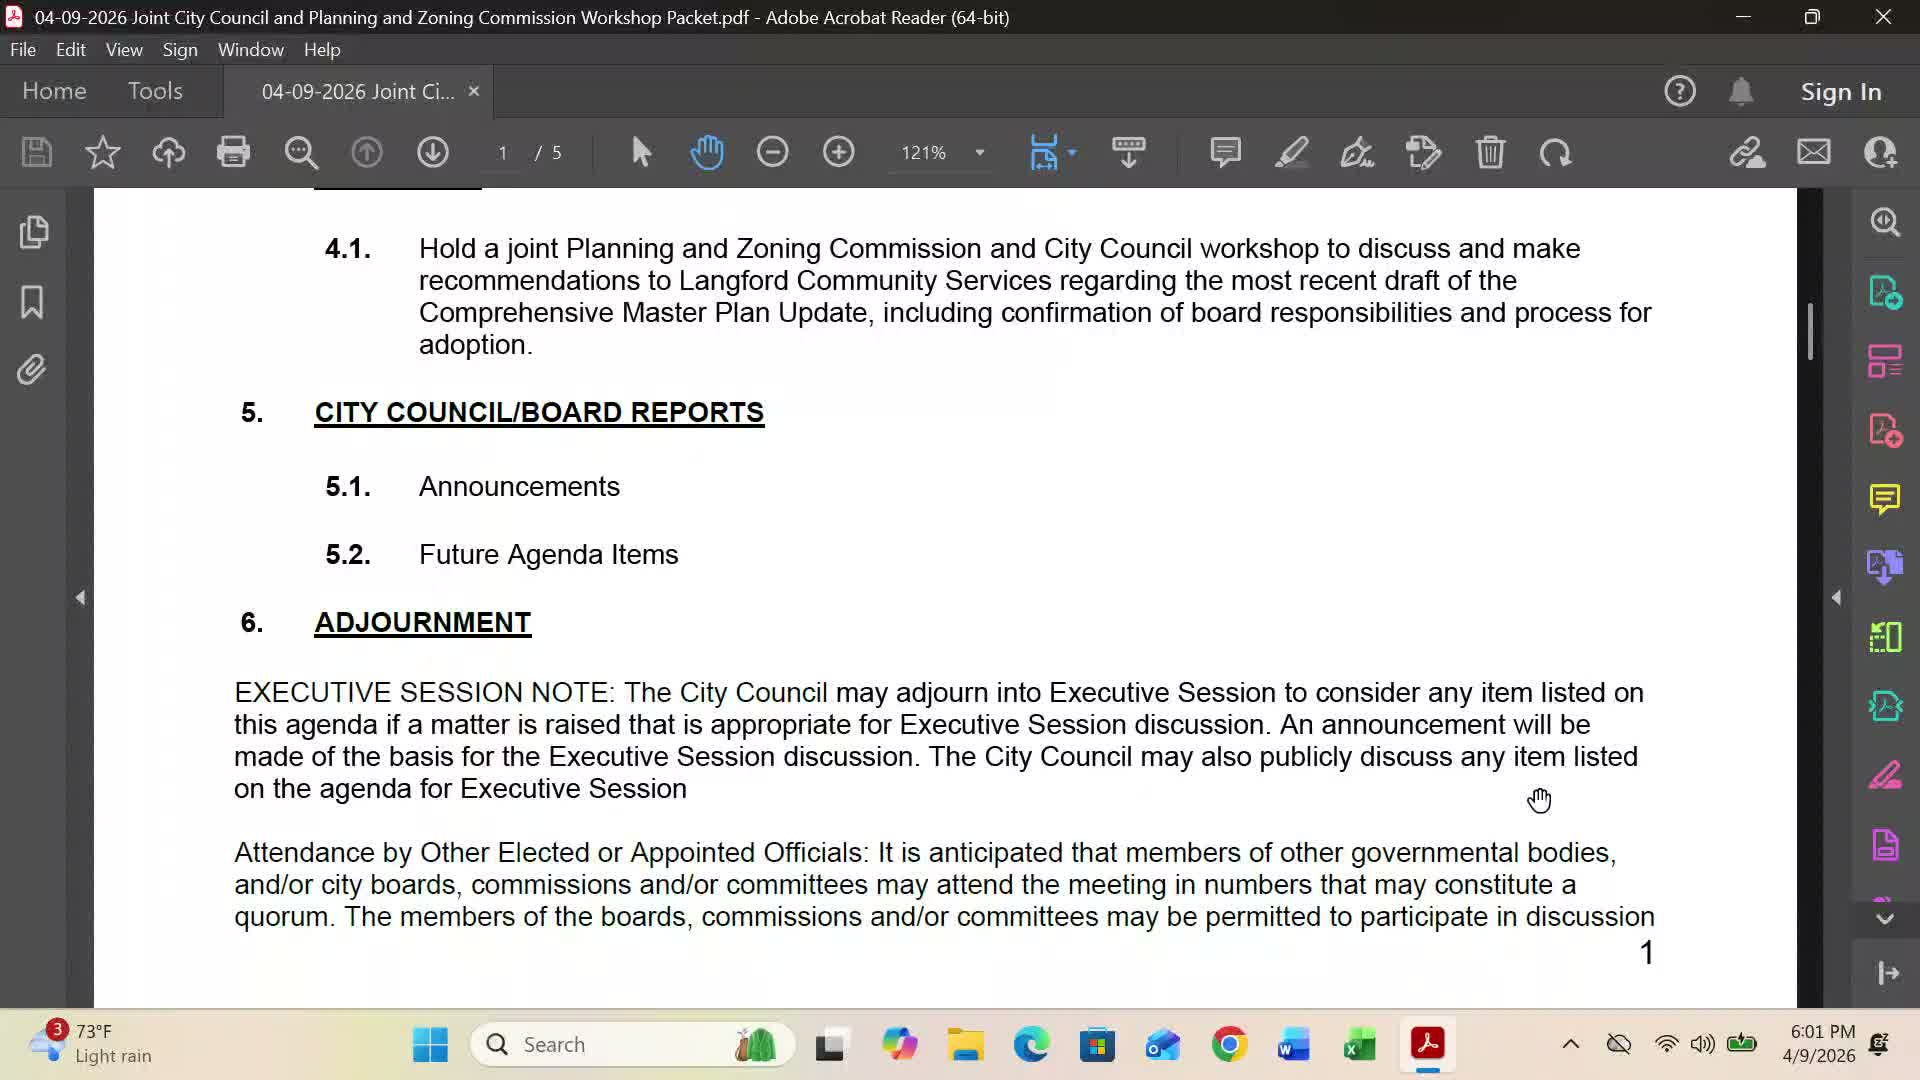Click the Print file icon
This screenshot has height=1080, width=1920.
[x=233, y=152]
